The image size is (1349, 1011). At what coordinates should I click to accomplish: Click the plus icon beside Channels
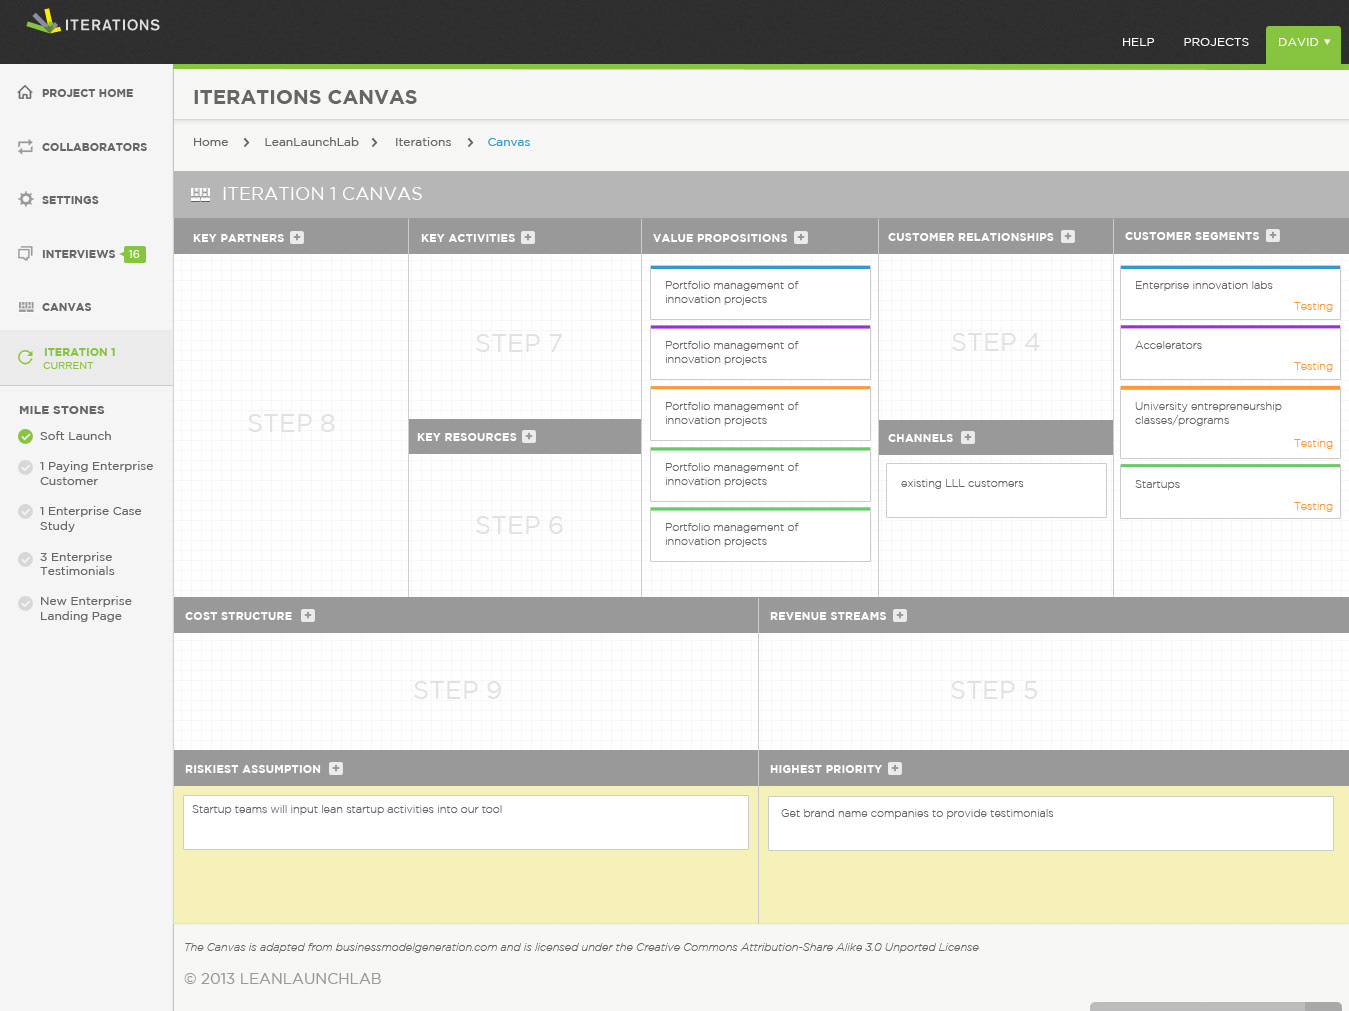pos(968,438)
